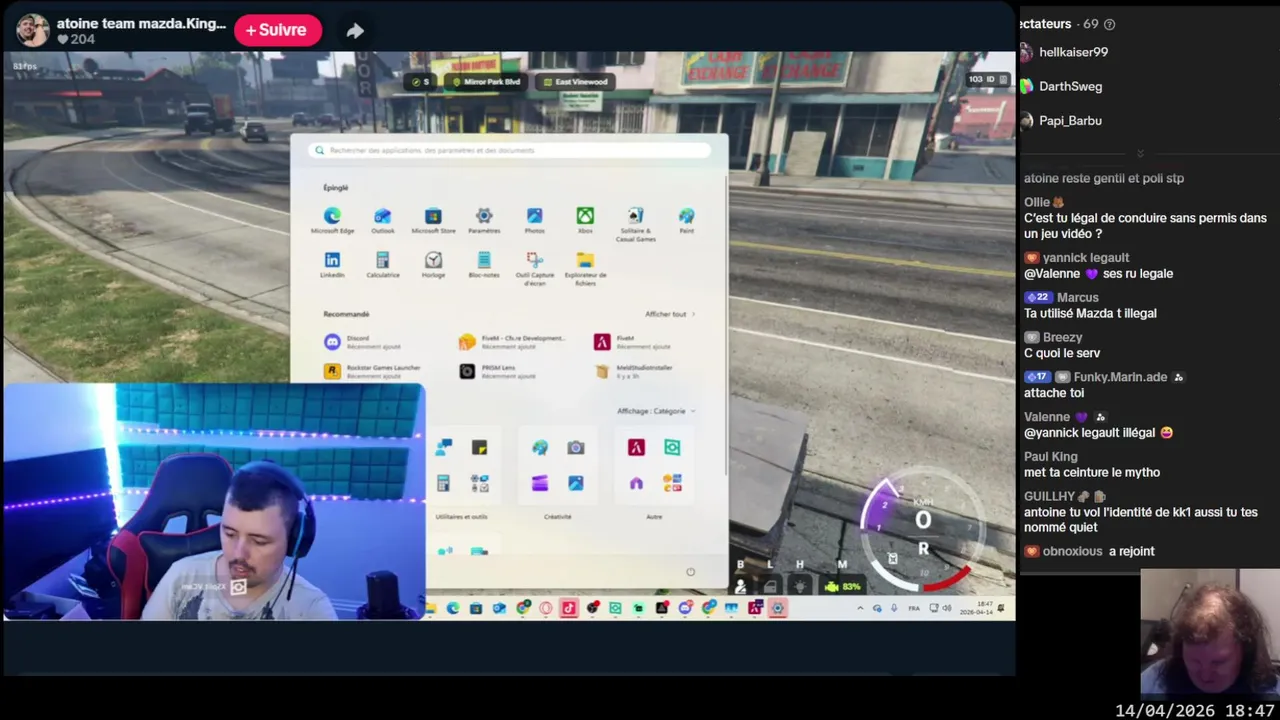Select viewer hellkaiser99 in spectators list
Image resolution: width=1280 pixels, height=720 pixels.
1073,52
